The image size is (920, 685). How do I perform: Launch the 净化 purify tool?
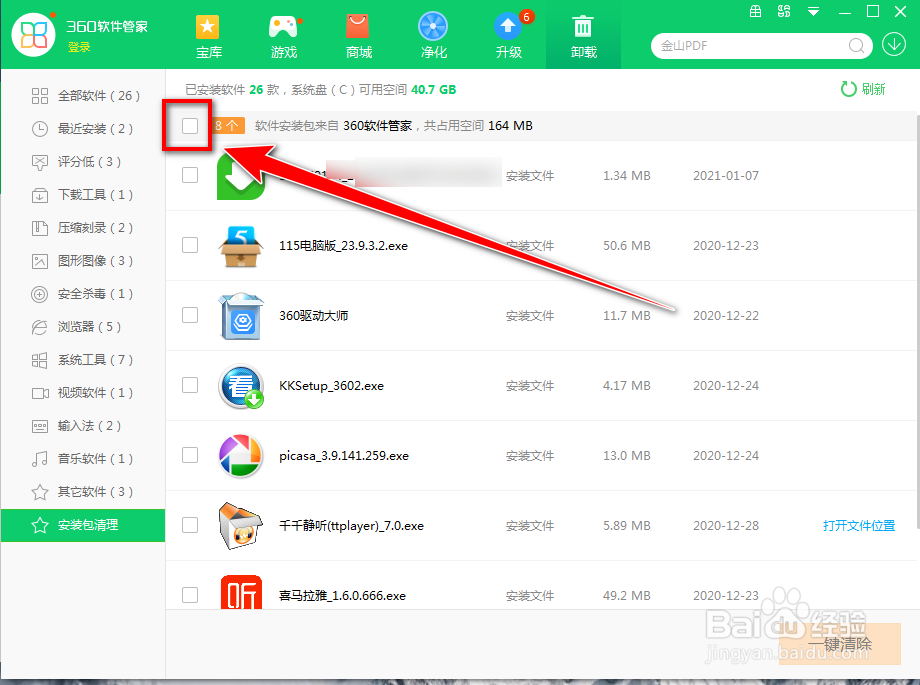click(x=433, y=35)
